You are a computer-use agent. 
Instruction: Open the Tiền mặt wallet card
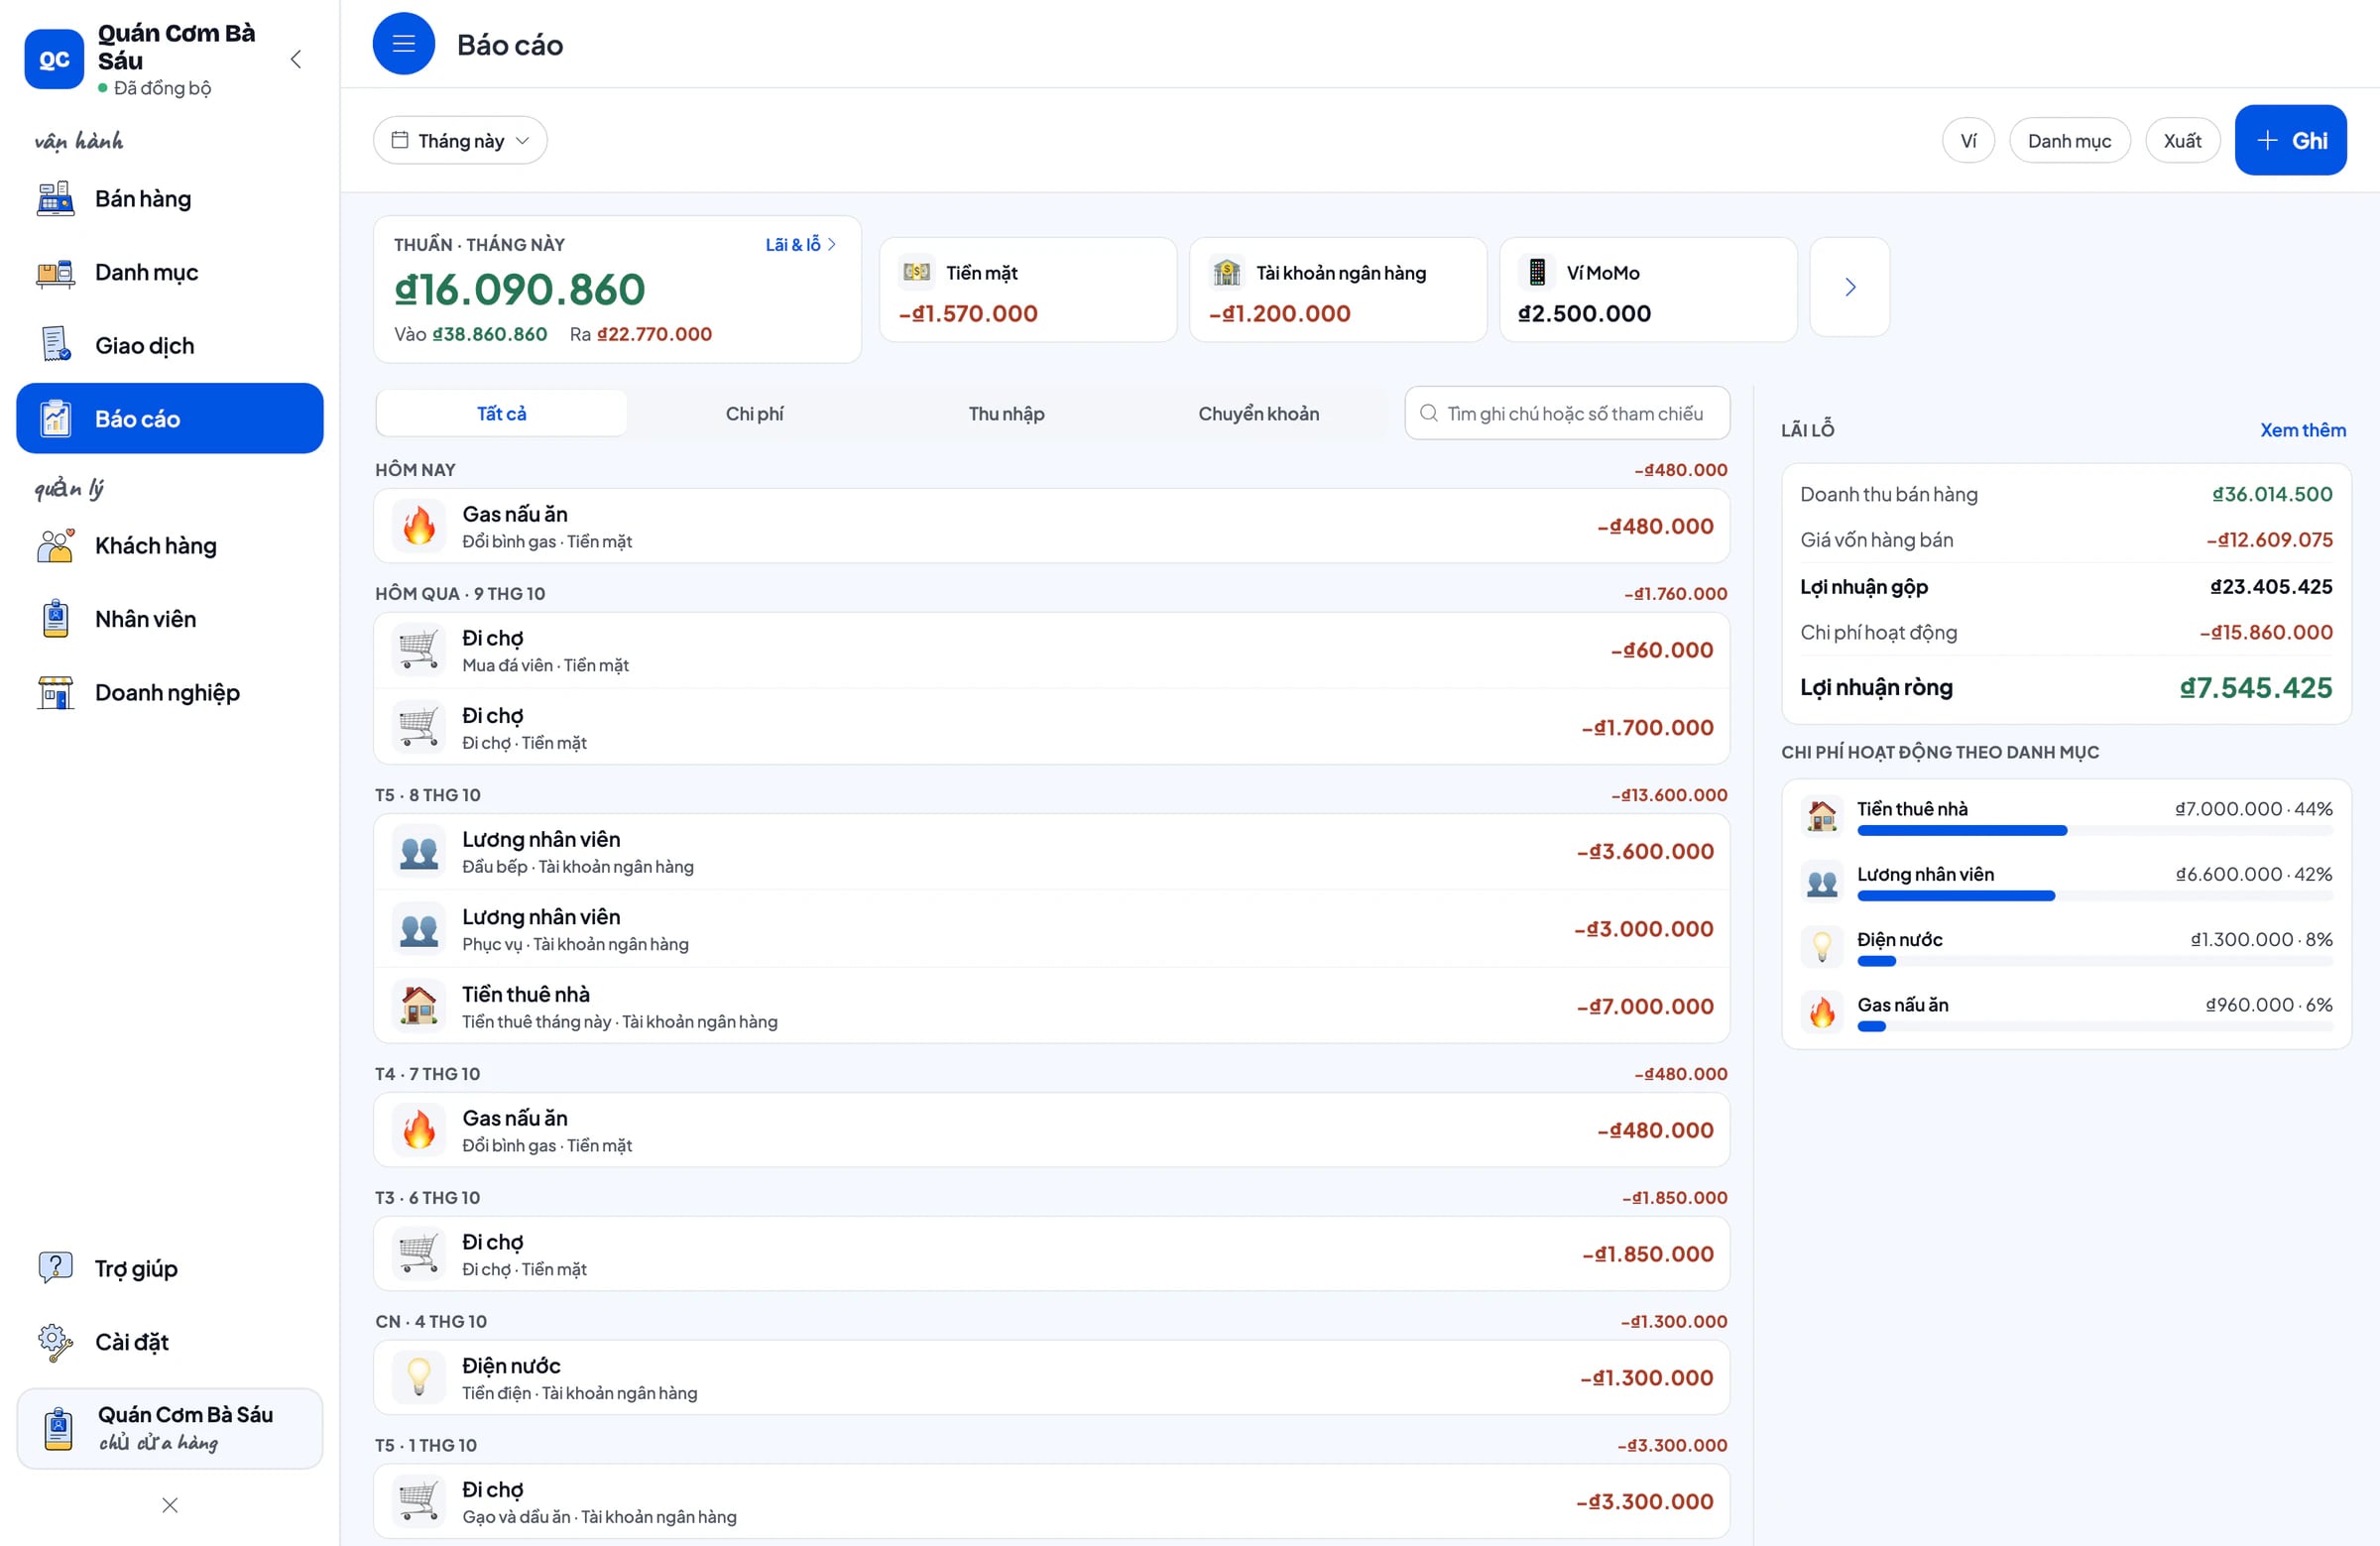1028,290
